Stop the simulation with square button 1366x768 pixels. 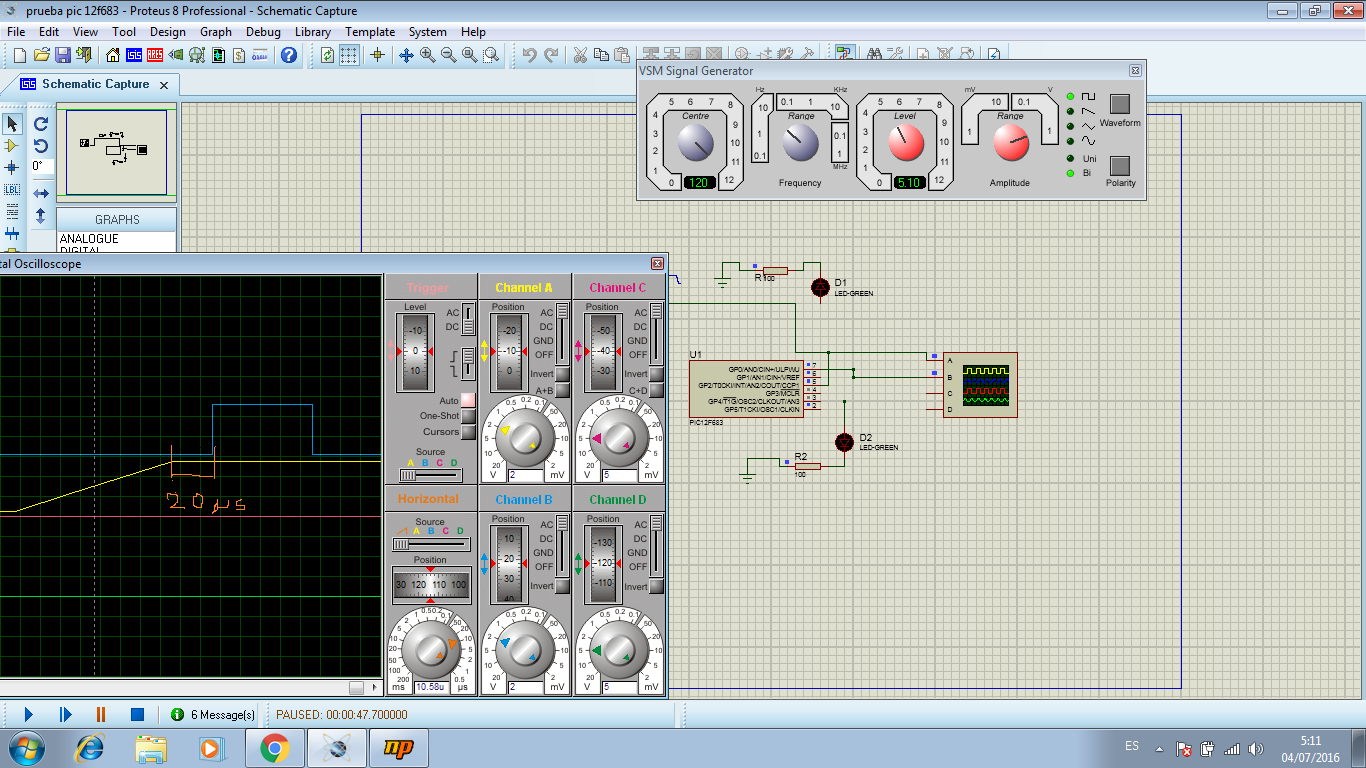(137, 714)
